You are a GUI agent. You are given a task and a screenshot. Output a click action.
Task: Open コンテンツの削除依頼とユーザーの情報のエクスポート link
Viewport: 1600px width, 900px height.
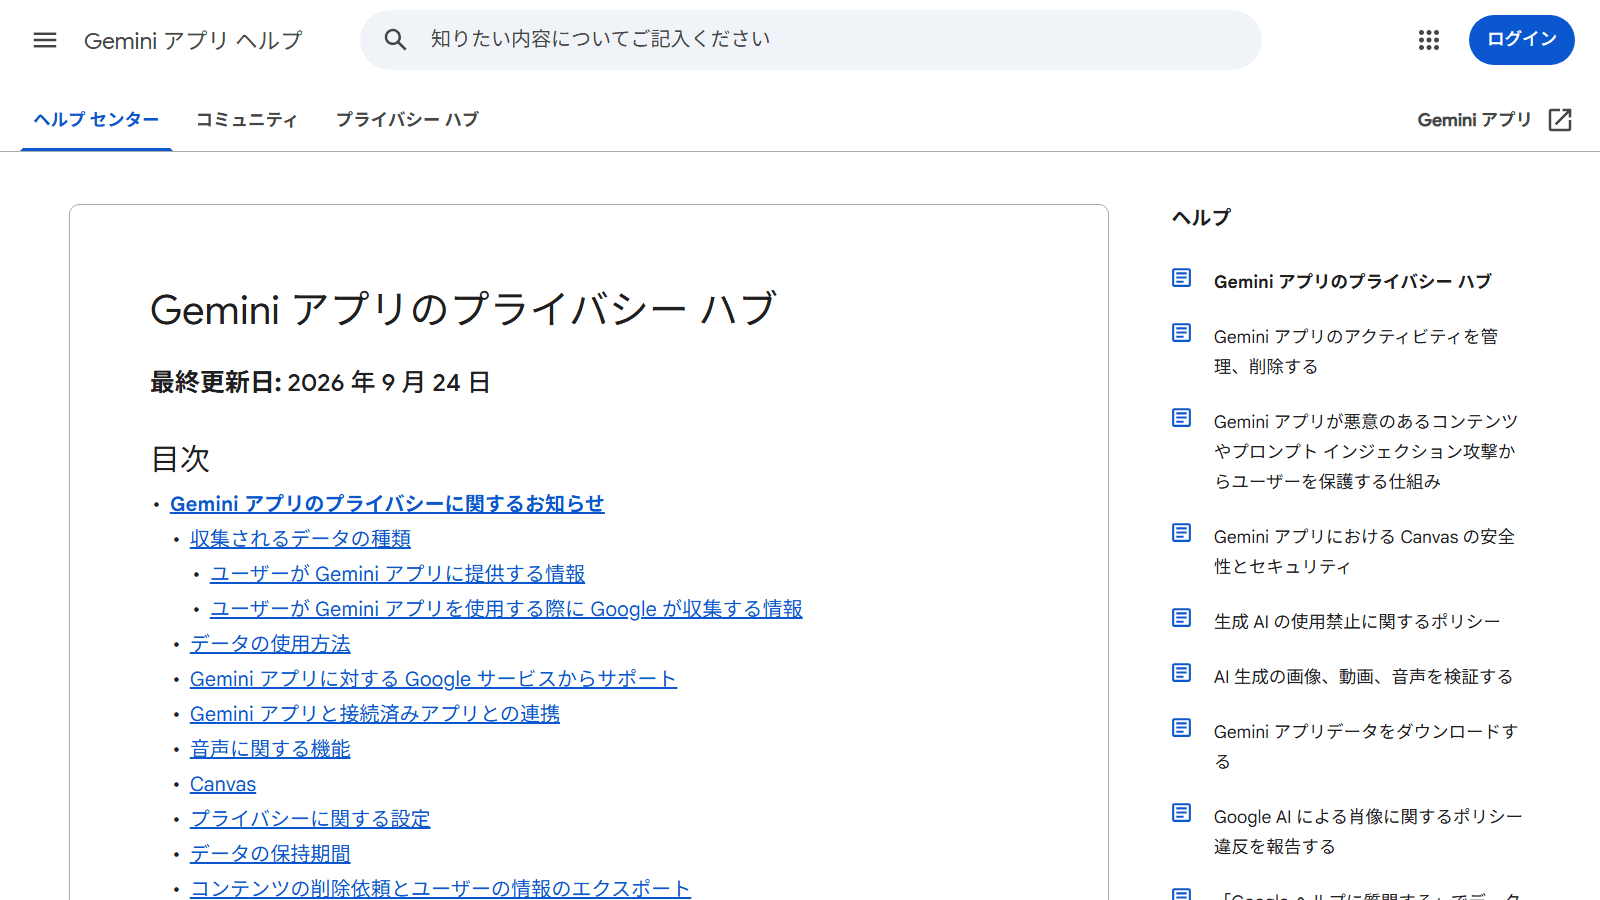pos(440,889)
